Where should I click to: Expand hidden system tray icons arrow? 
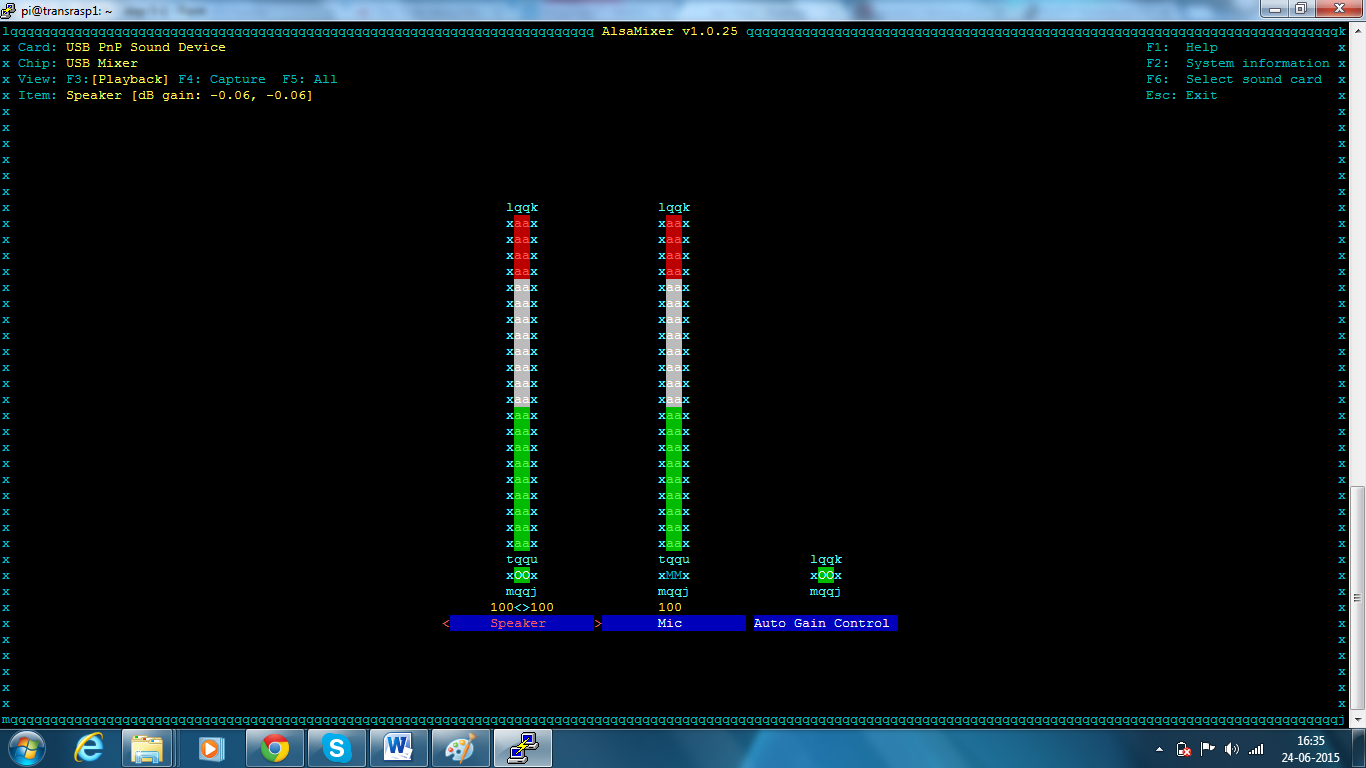(x=1159, y=749)
